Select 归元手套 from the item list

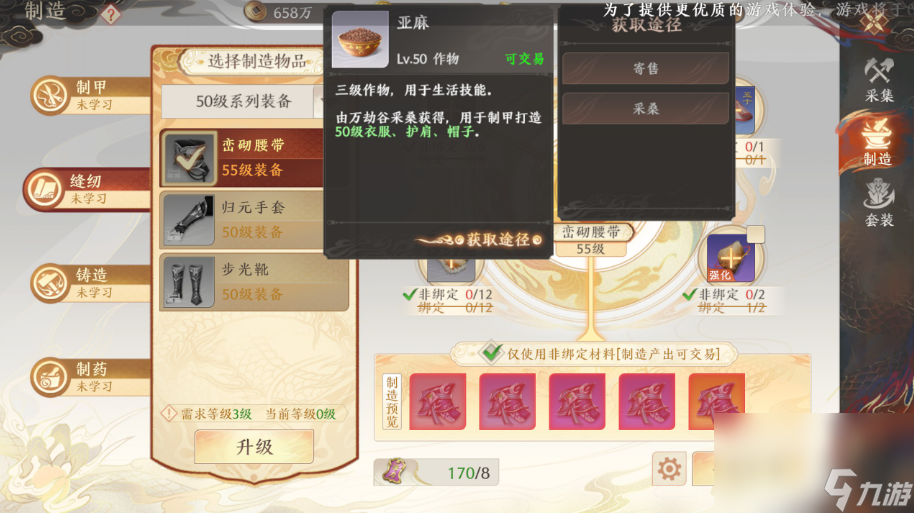(x=242, y=220)
